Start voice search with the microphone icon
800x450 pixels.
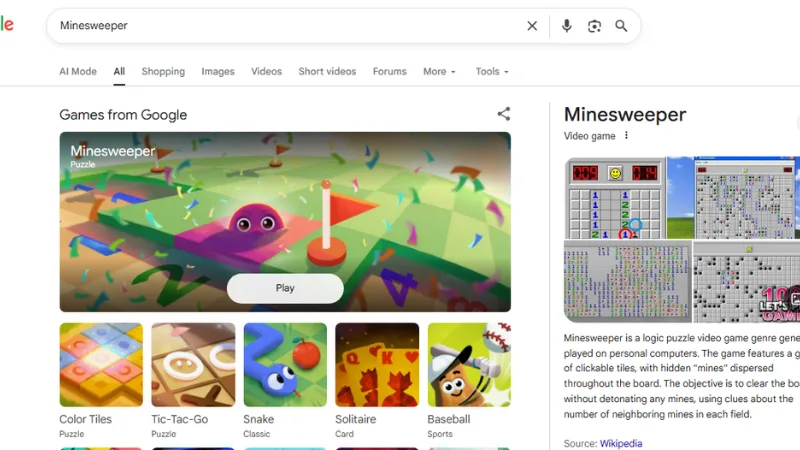pos(566,26)
